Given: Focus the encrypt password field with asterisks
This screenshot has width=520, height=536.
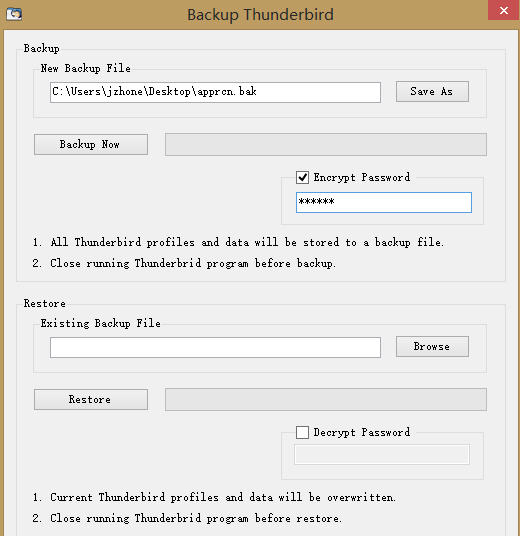Looking at the screenshot, I should [384, 202].
